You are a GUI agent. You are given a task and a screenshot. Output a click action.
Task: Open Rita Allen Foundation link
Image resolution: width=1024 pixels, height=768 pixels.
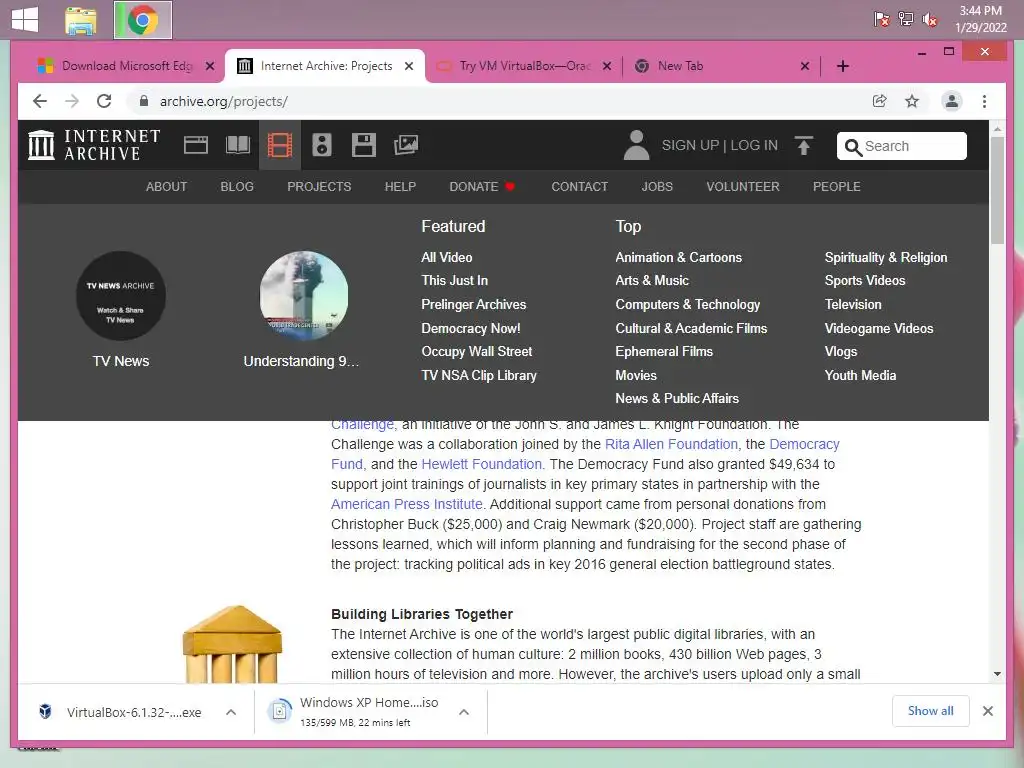coord(671,444)
